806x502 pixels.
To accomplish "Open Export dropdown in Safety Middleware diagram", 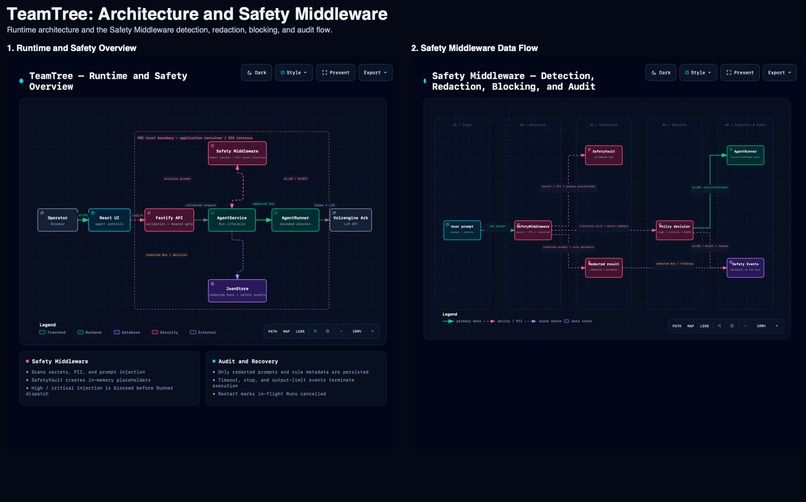I will [x=779, y=72].
